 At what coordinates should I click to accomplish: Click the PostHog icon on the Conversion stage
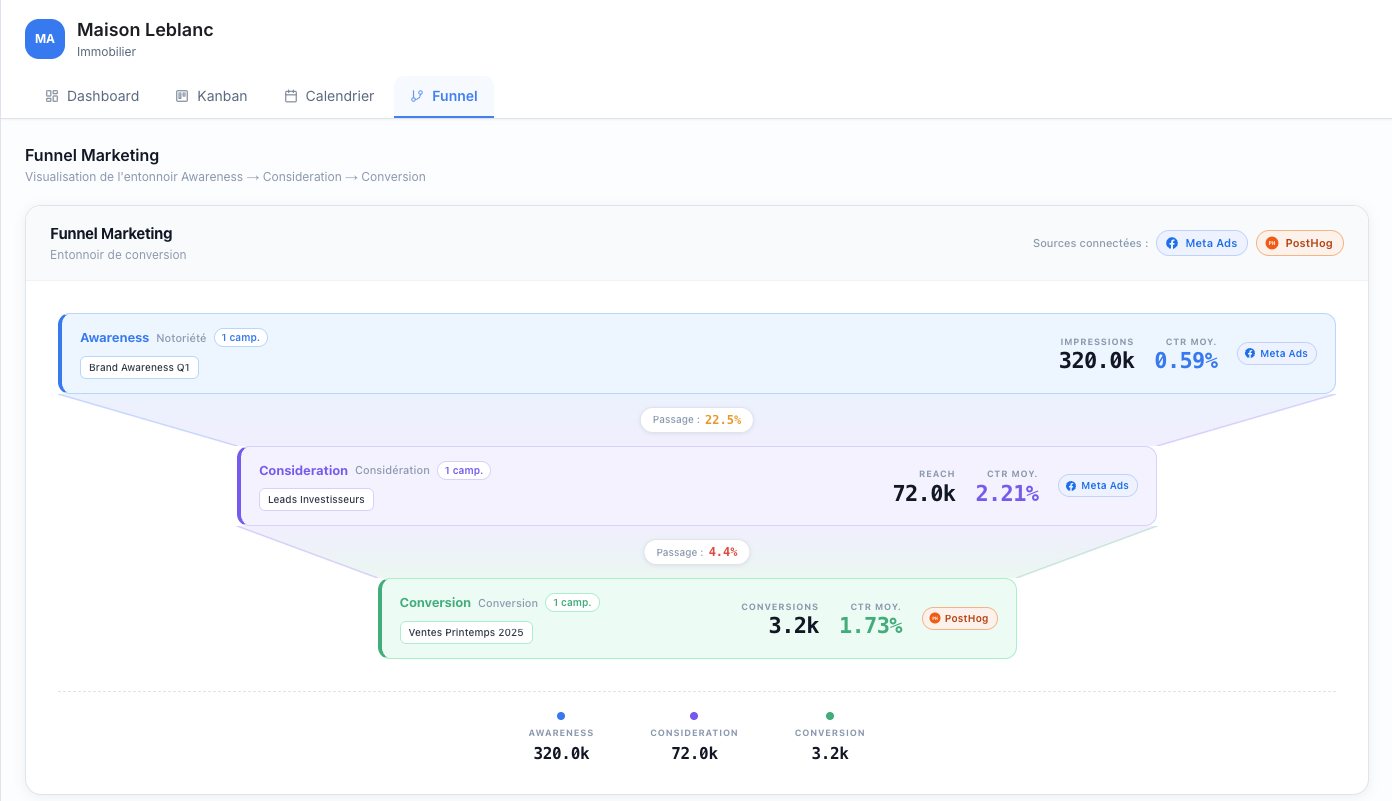(935, 618)
